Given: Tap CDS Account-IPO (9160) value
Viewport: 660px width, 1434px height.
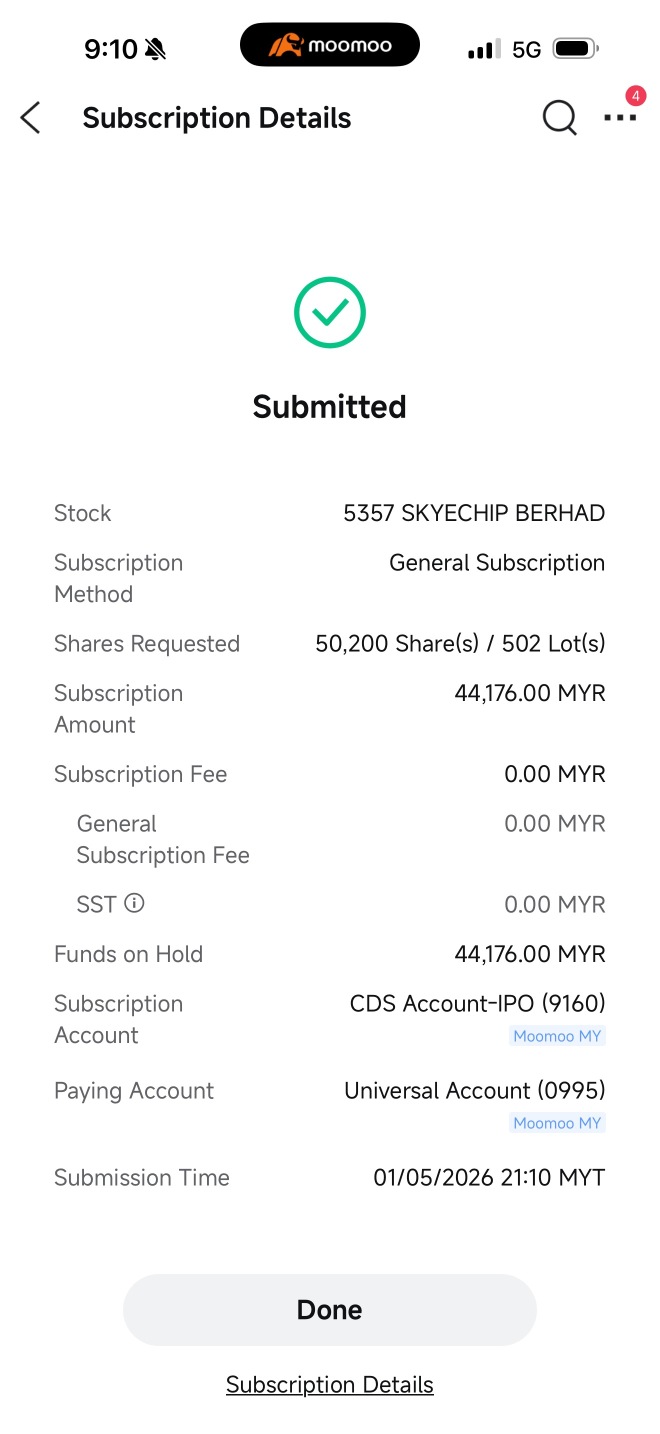Looking at the screenshot, I should 478,1003.
